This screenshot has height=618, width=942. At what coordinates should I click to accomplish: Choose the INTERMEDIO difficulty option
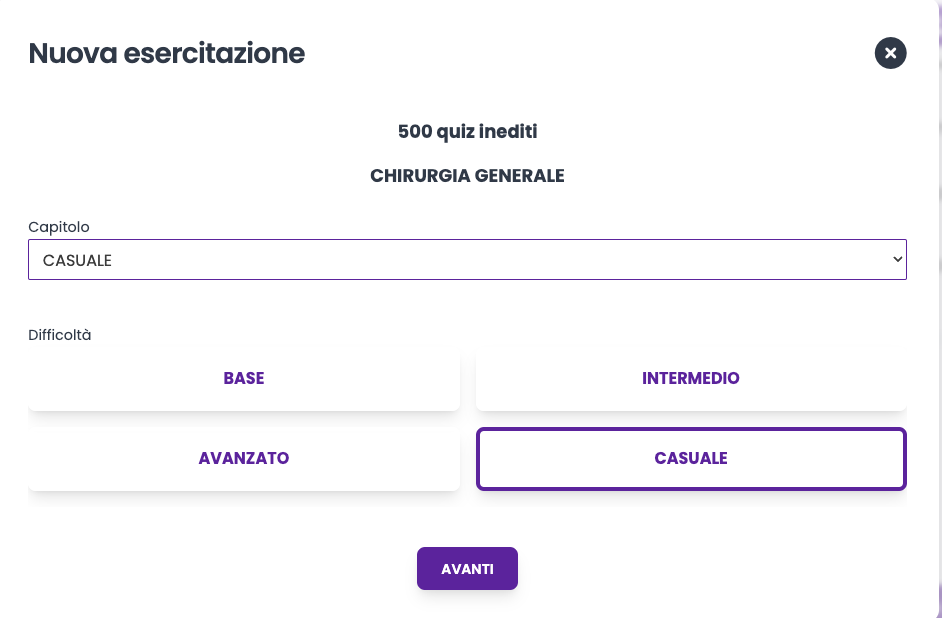pyautogui.click(x=691, y=379)
